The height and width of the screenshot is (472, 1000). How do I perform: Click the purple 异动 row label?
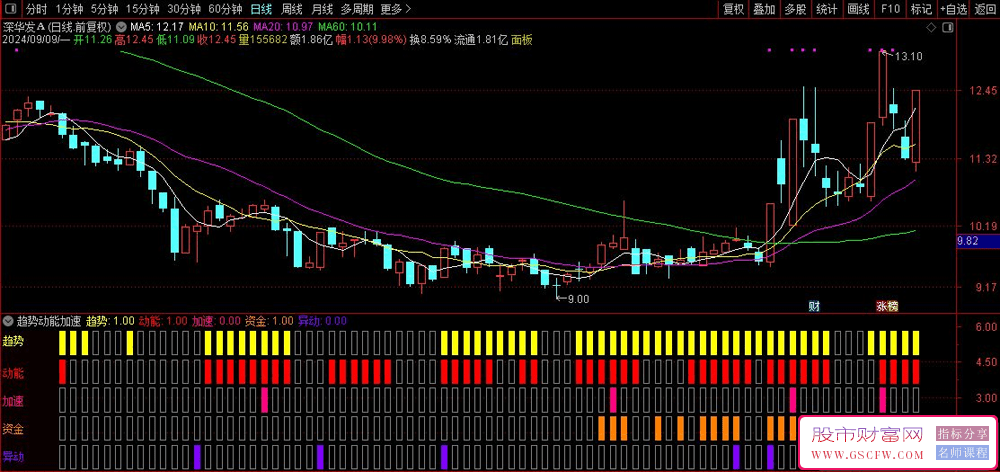[x=13, y=457]
